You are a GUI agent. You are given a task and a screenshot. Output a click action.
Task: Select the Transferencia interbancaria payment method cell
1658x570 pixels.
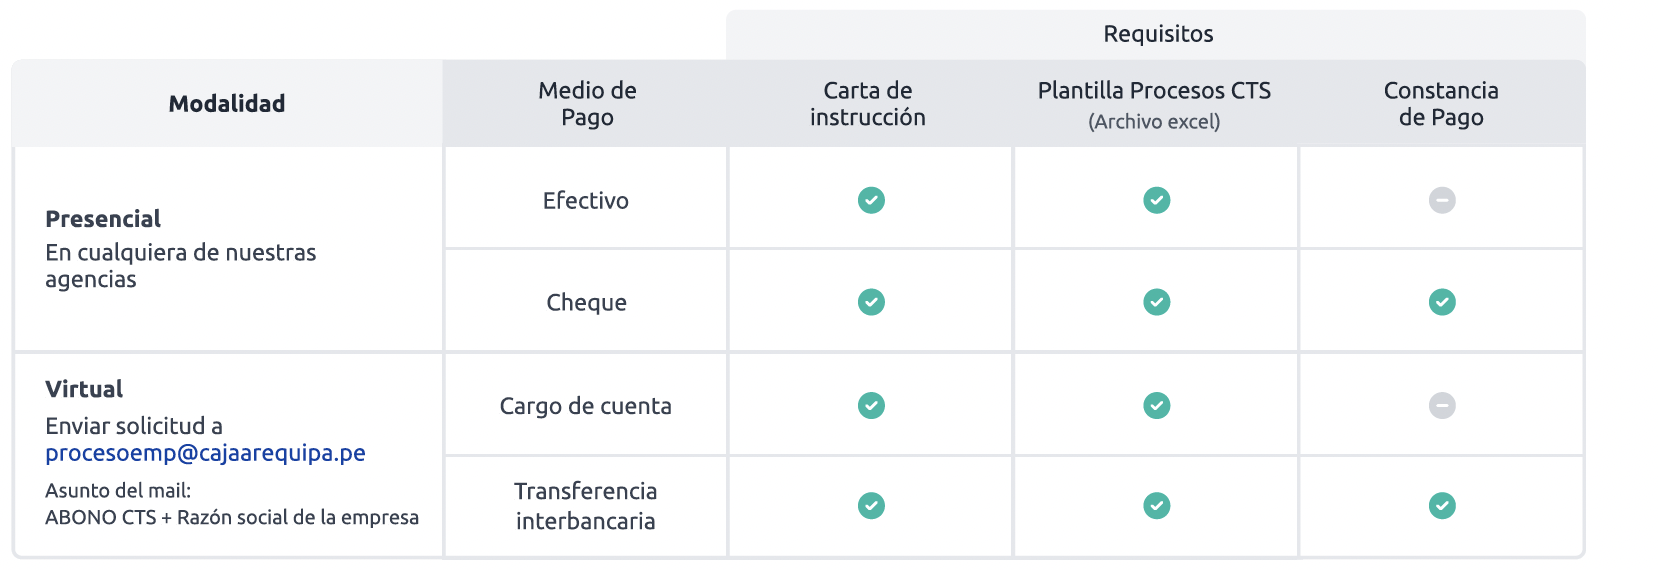pyautogui.click(x=586, y=506)
